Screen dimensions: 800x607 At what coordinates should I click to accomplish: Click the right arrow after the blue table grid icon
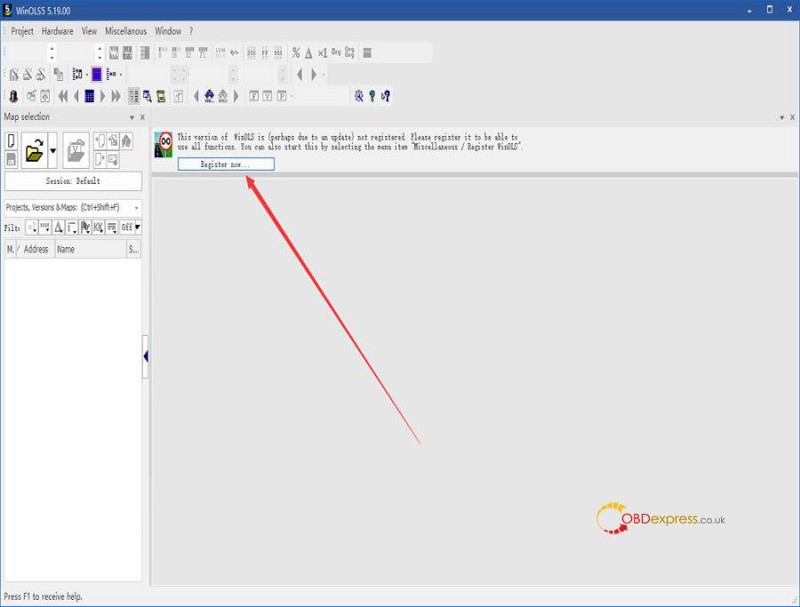pyautogui.click(x=103, y=96)
